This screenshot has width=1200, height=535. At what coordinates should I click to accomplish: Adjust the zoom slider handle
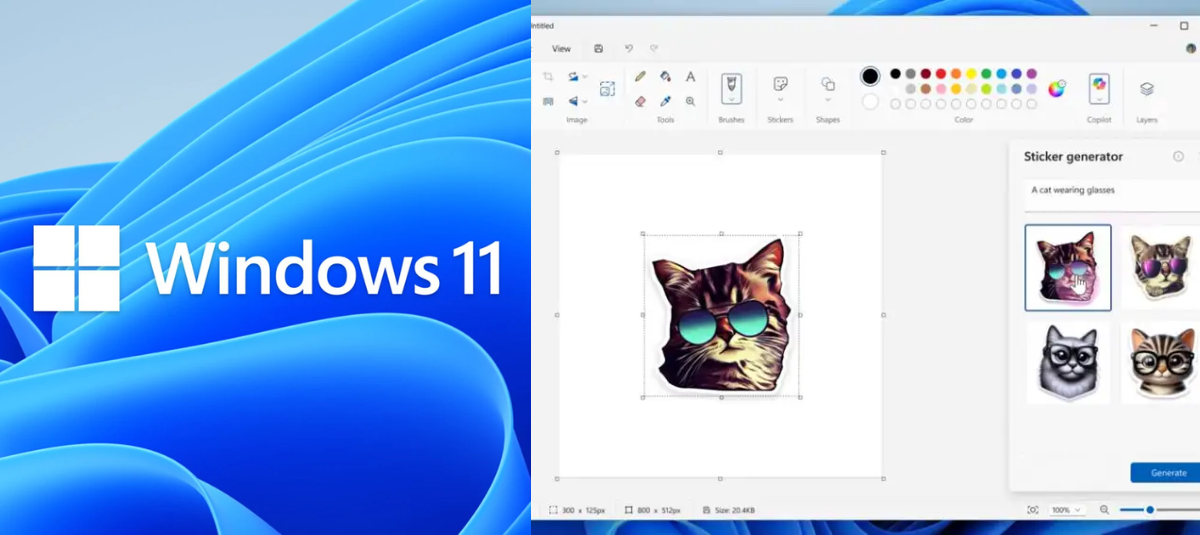pos(1150,510)
